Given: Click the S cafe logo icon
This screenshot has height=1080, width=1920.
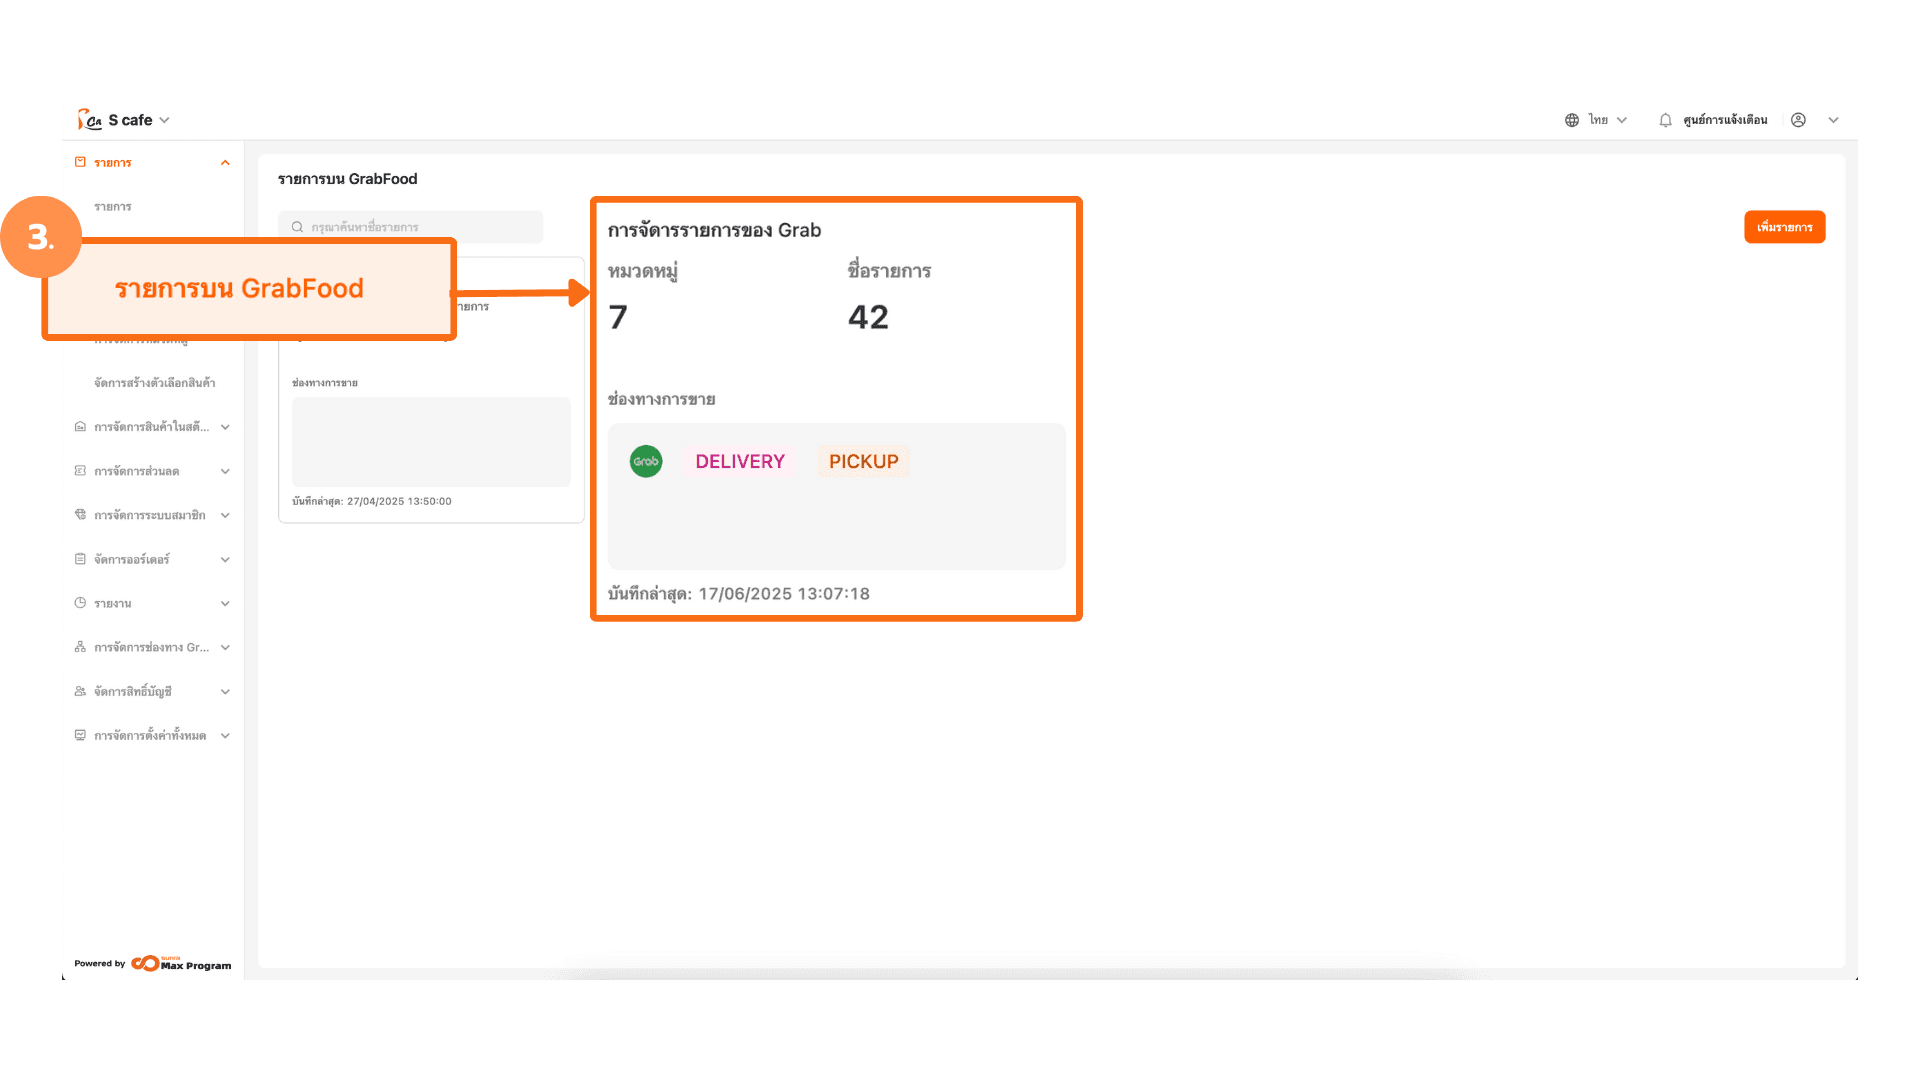Looking at the screenshot, I should pos(90,120).
